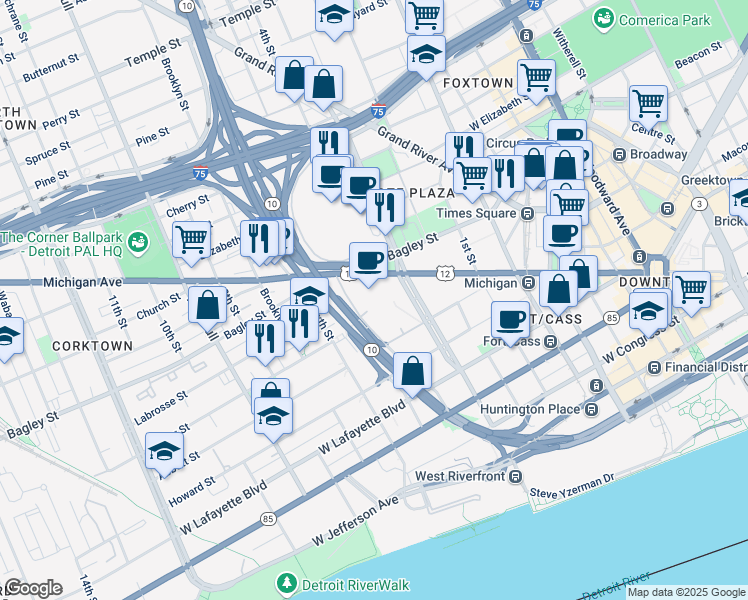This screenshot has height=600, width=748.
Task: Select the shopping cart marker below Grand River Ave
Action: coord(472,178)
